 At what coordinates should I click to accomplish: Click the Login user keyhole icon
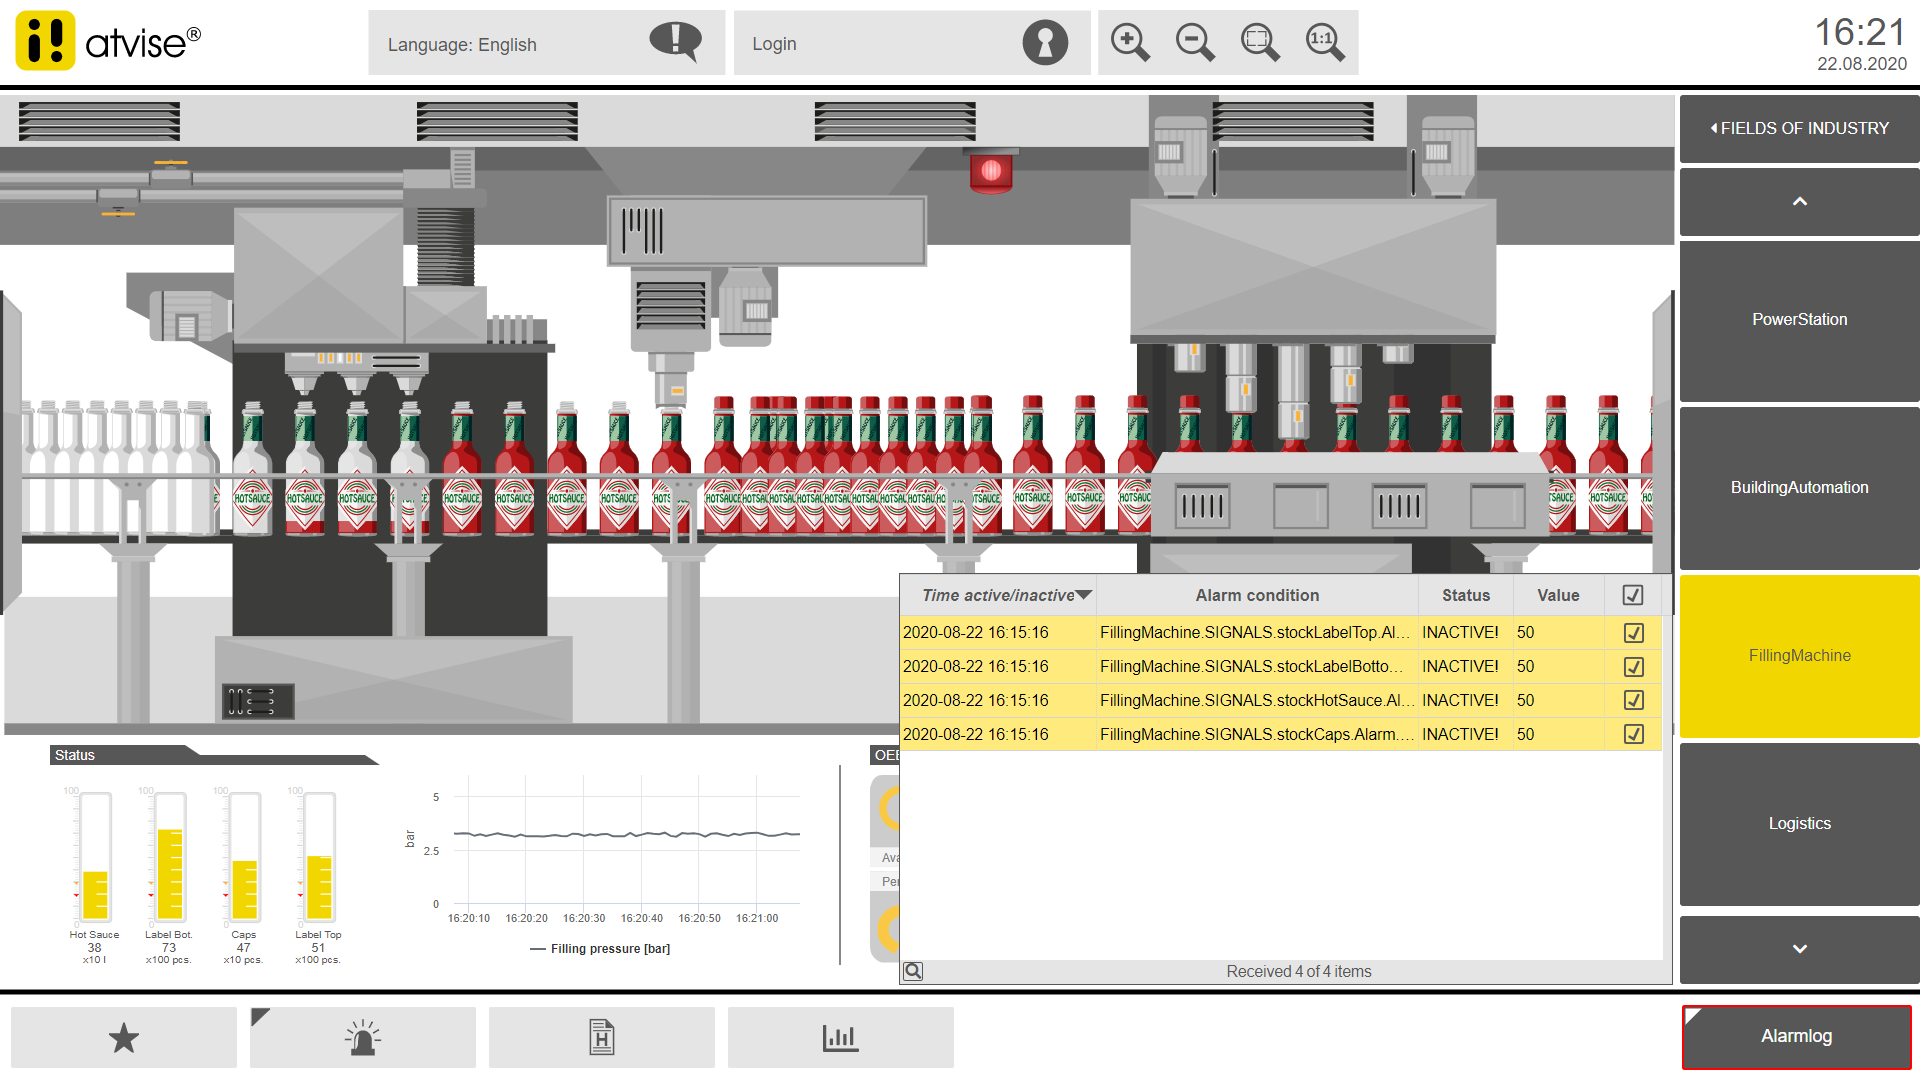(x=1045, y=43)
